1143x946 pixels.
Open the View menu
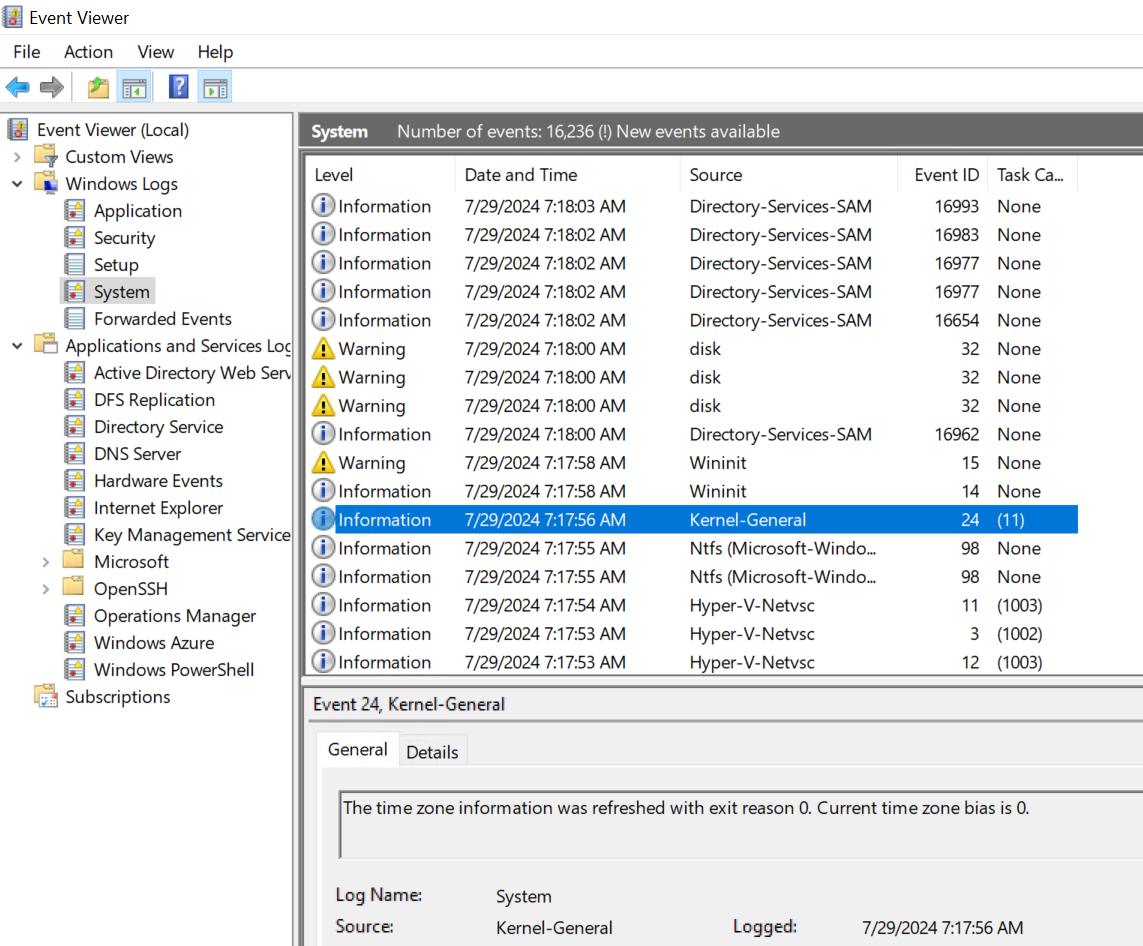click(x=156, y=52)
